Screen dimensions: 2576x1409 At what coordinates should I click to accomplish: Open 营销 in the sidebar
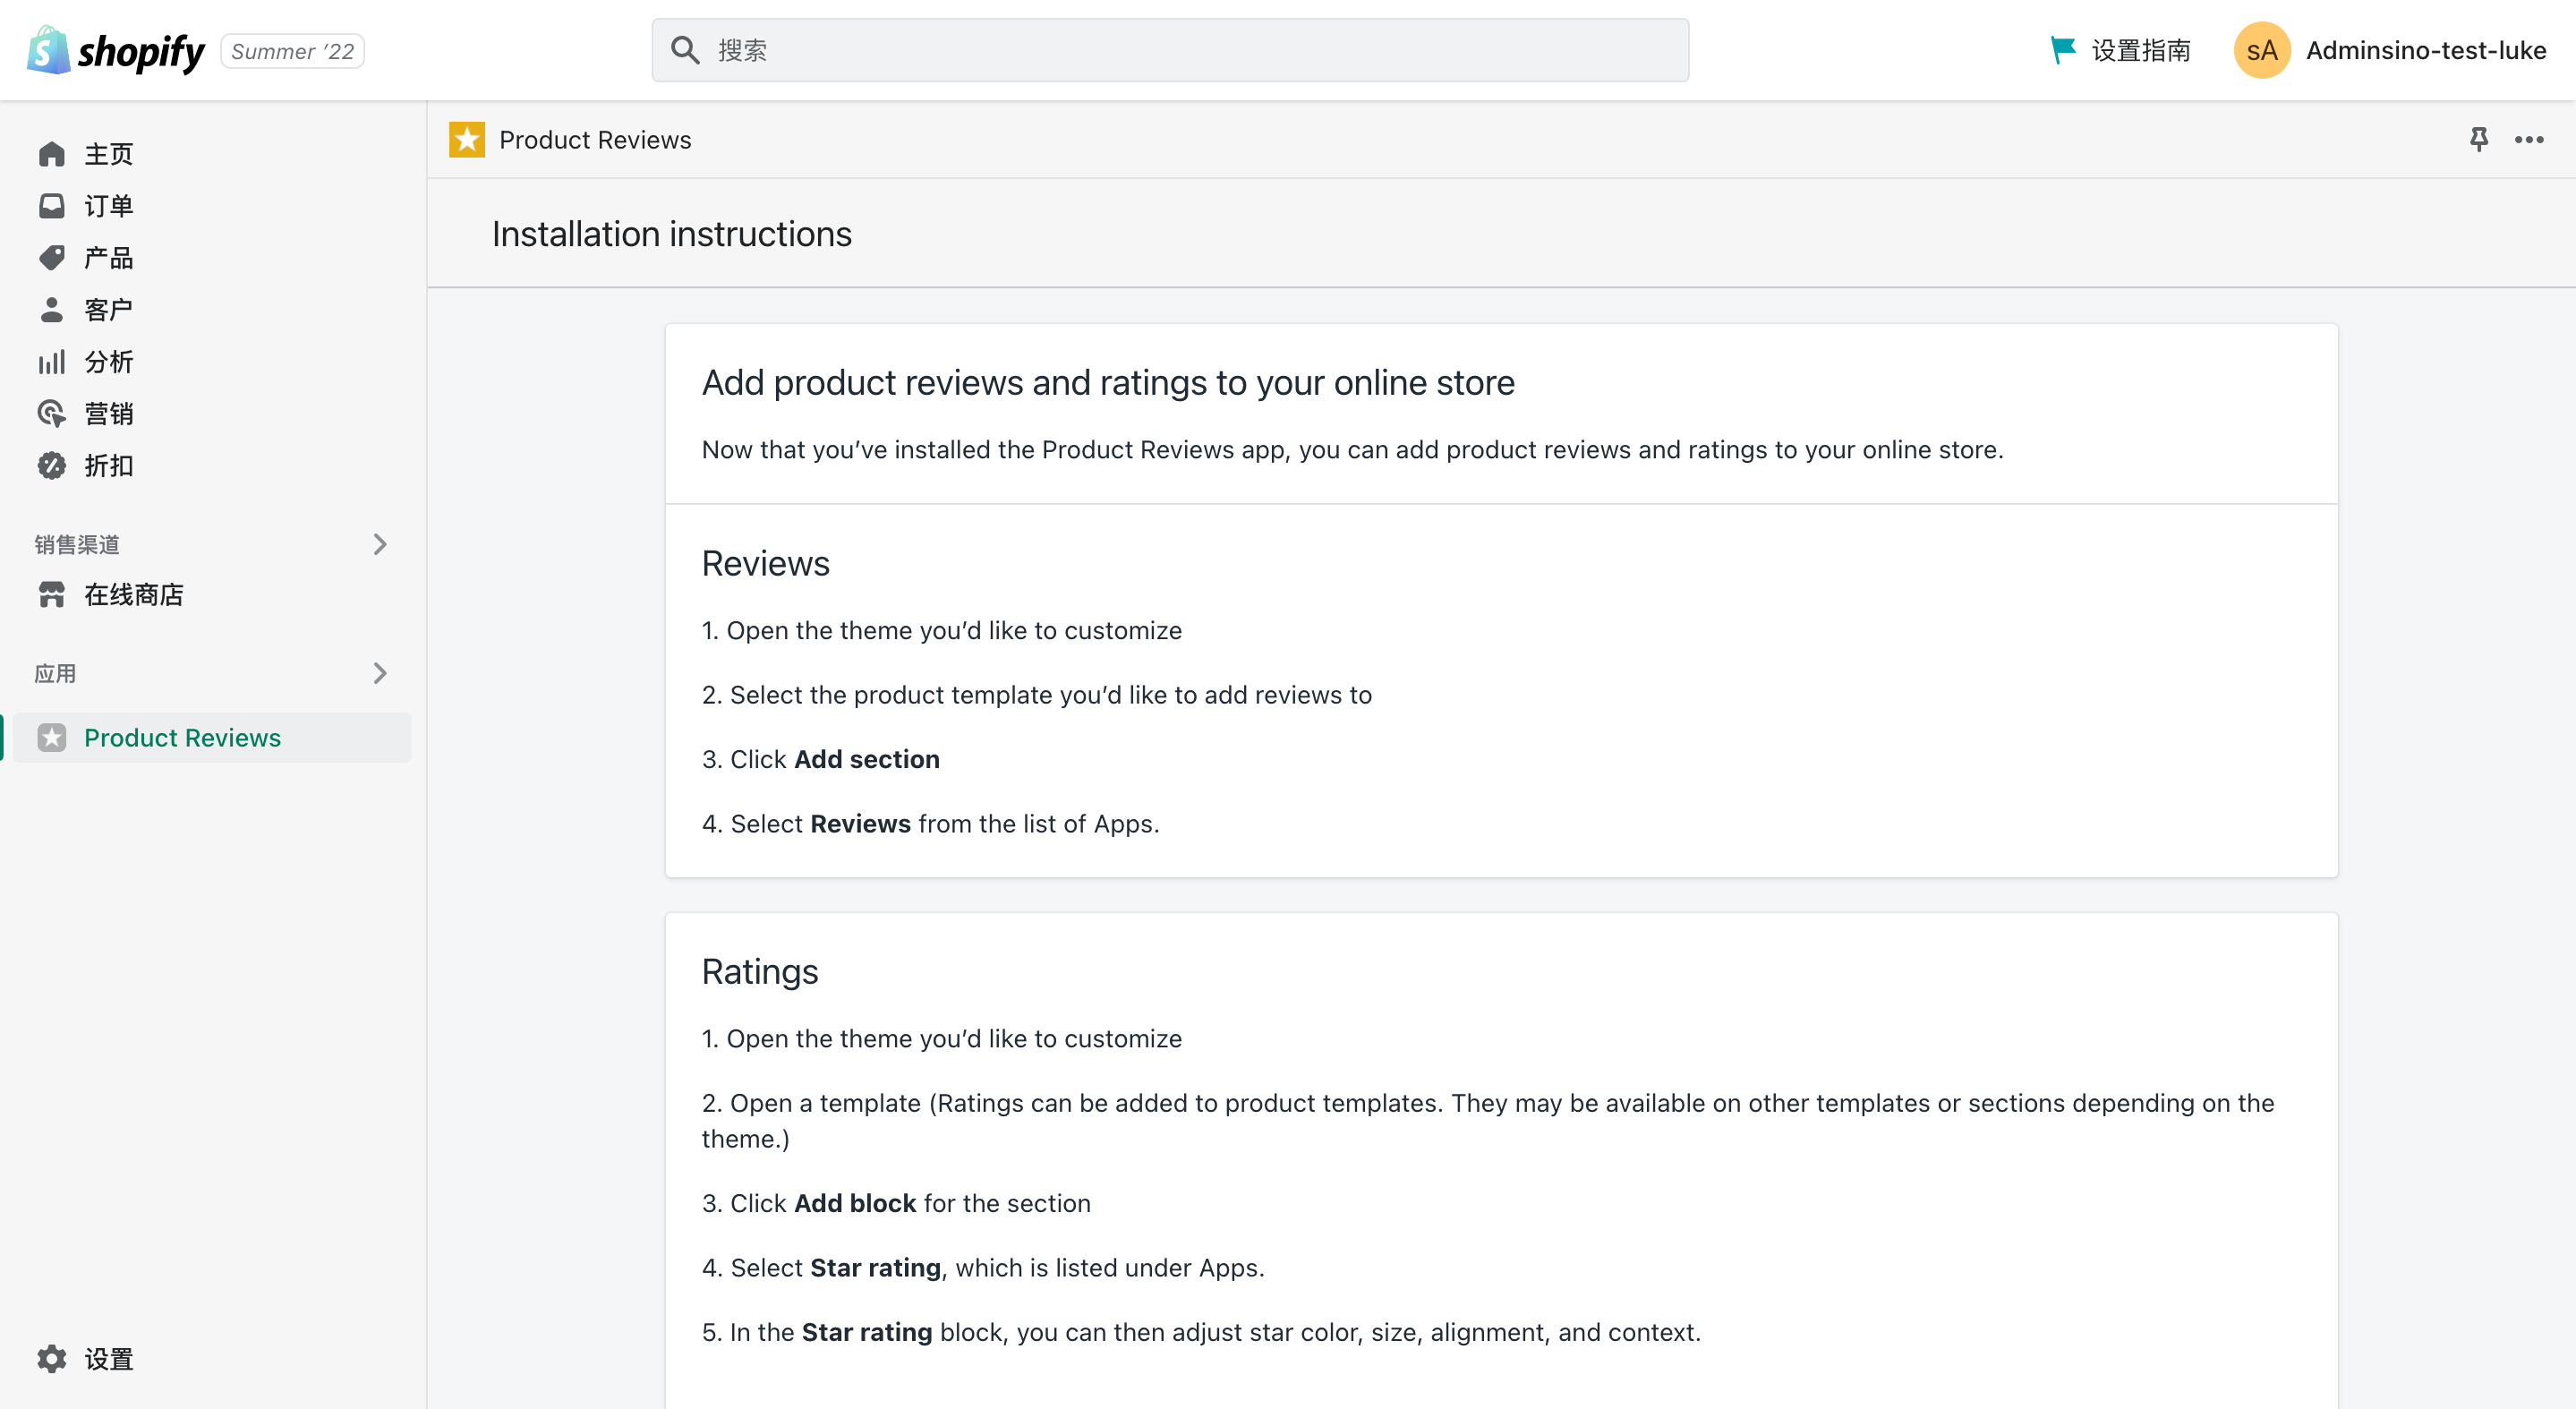[109, 414]
